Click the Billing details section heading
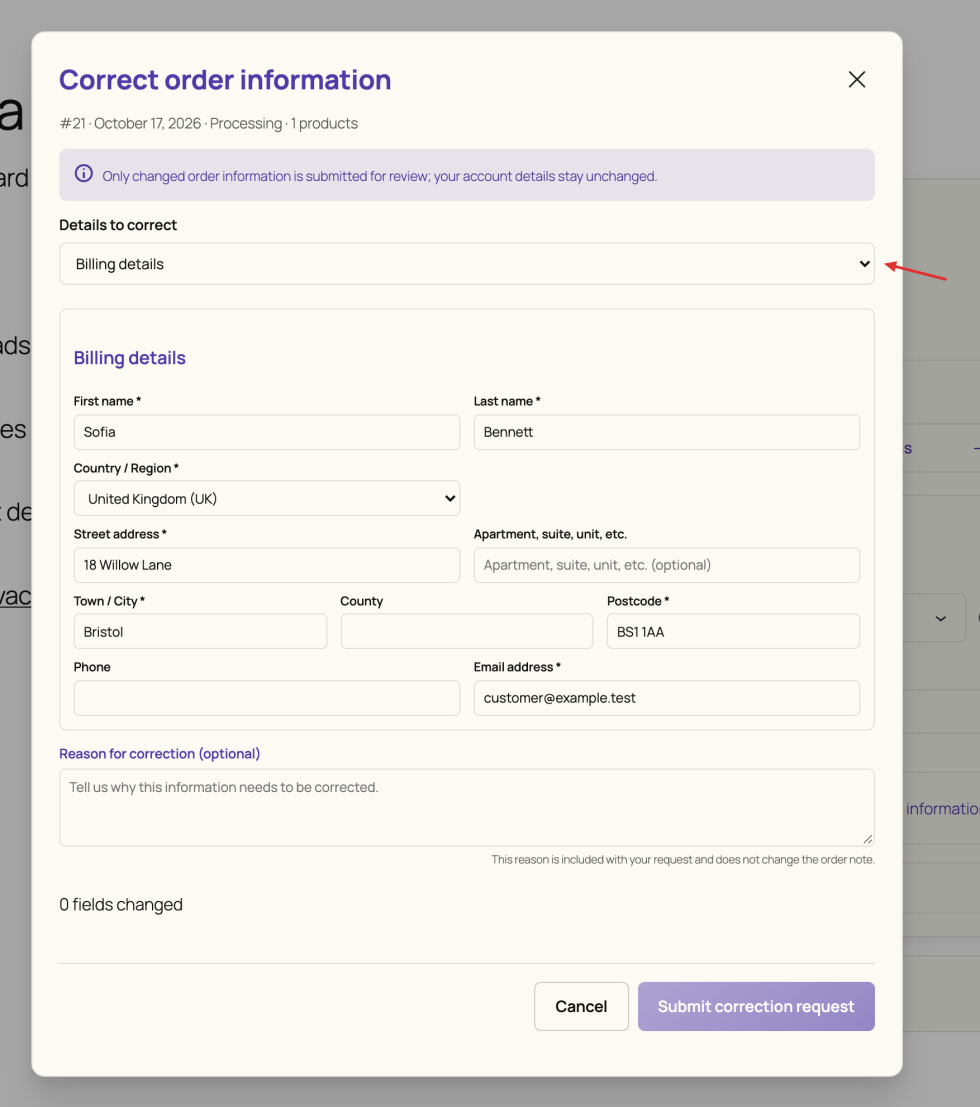This screenshot has width=980, height=1107. 130,358
